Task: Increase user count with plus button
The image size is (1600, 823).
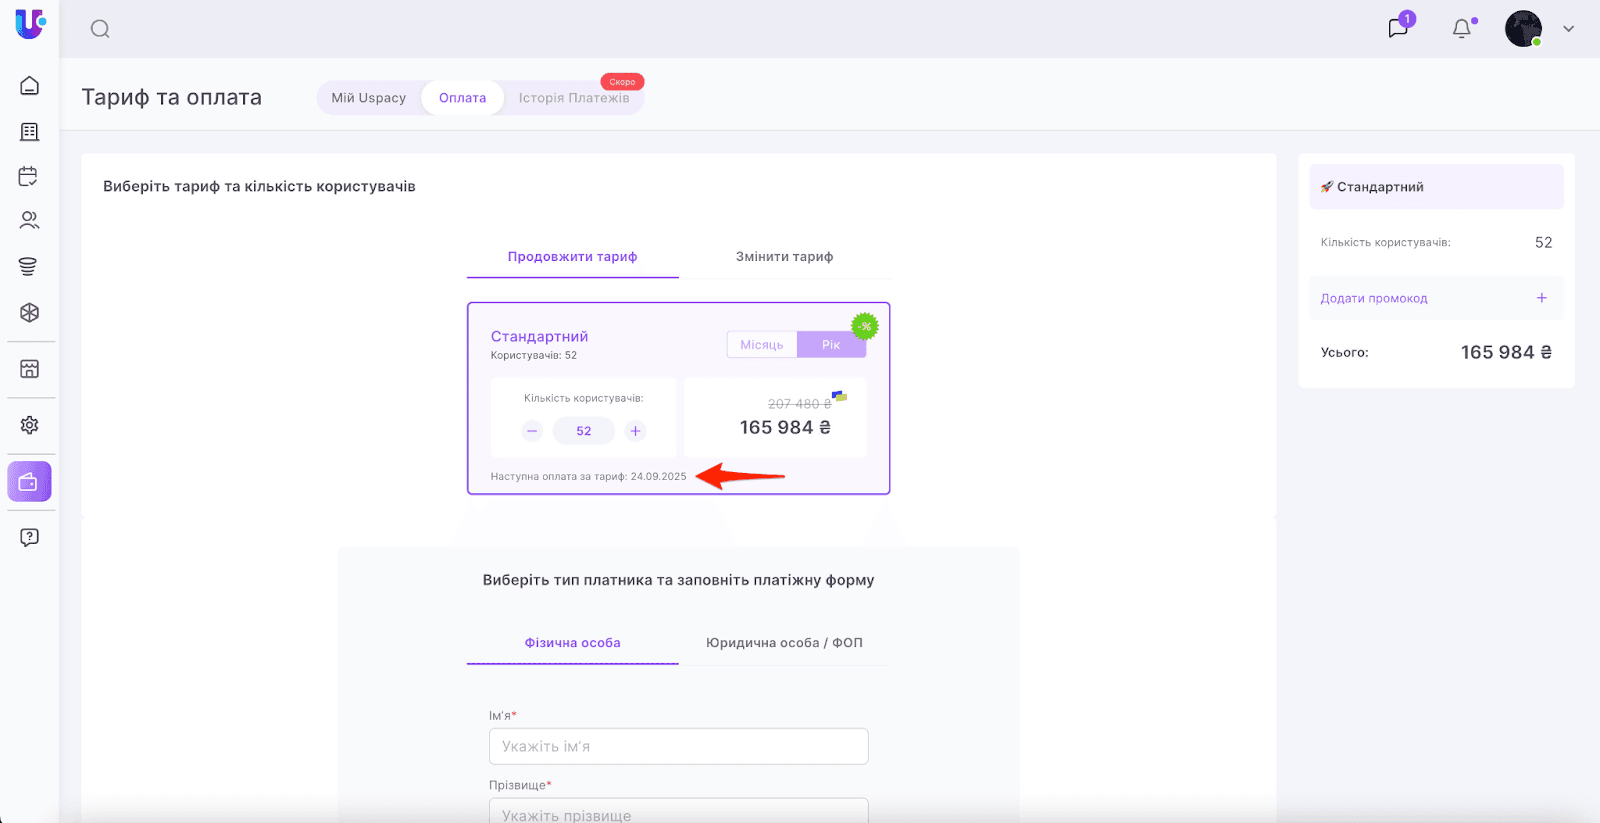Action: 635,431
